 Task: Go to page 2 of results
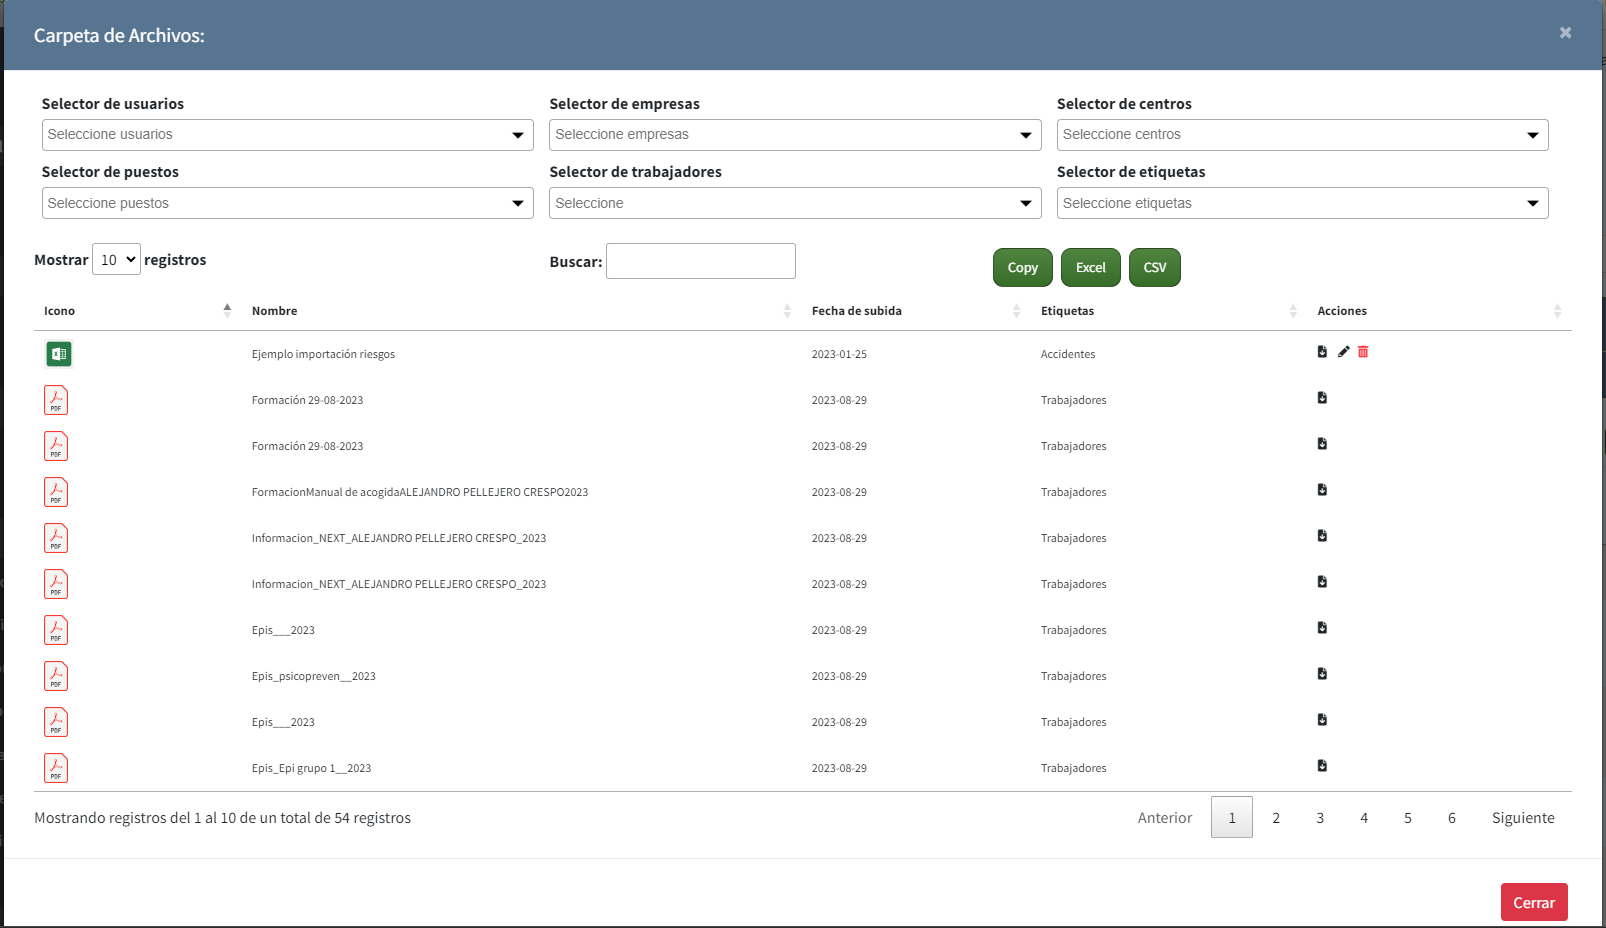point(1276,818)
